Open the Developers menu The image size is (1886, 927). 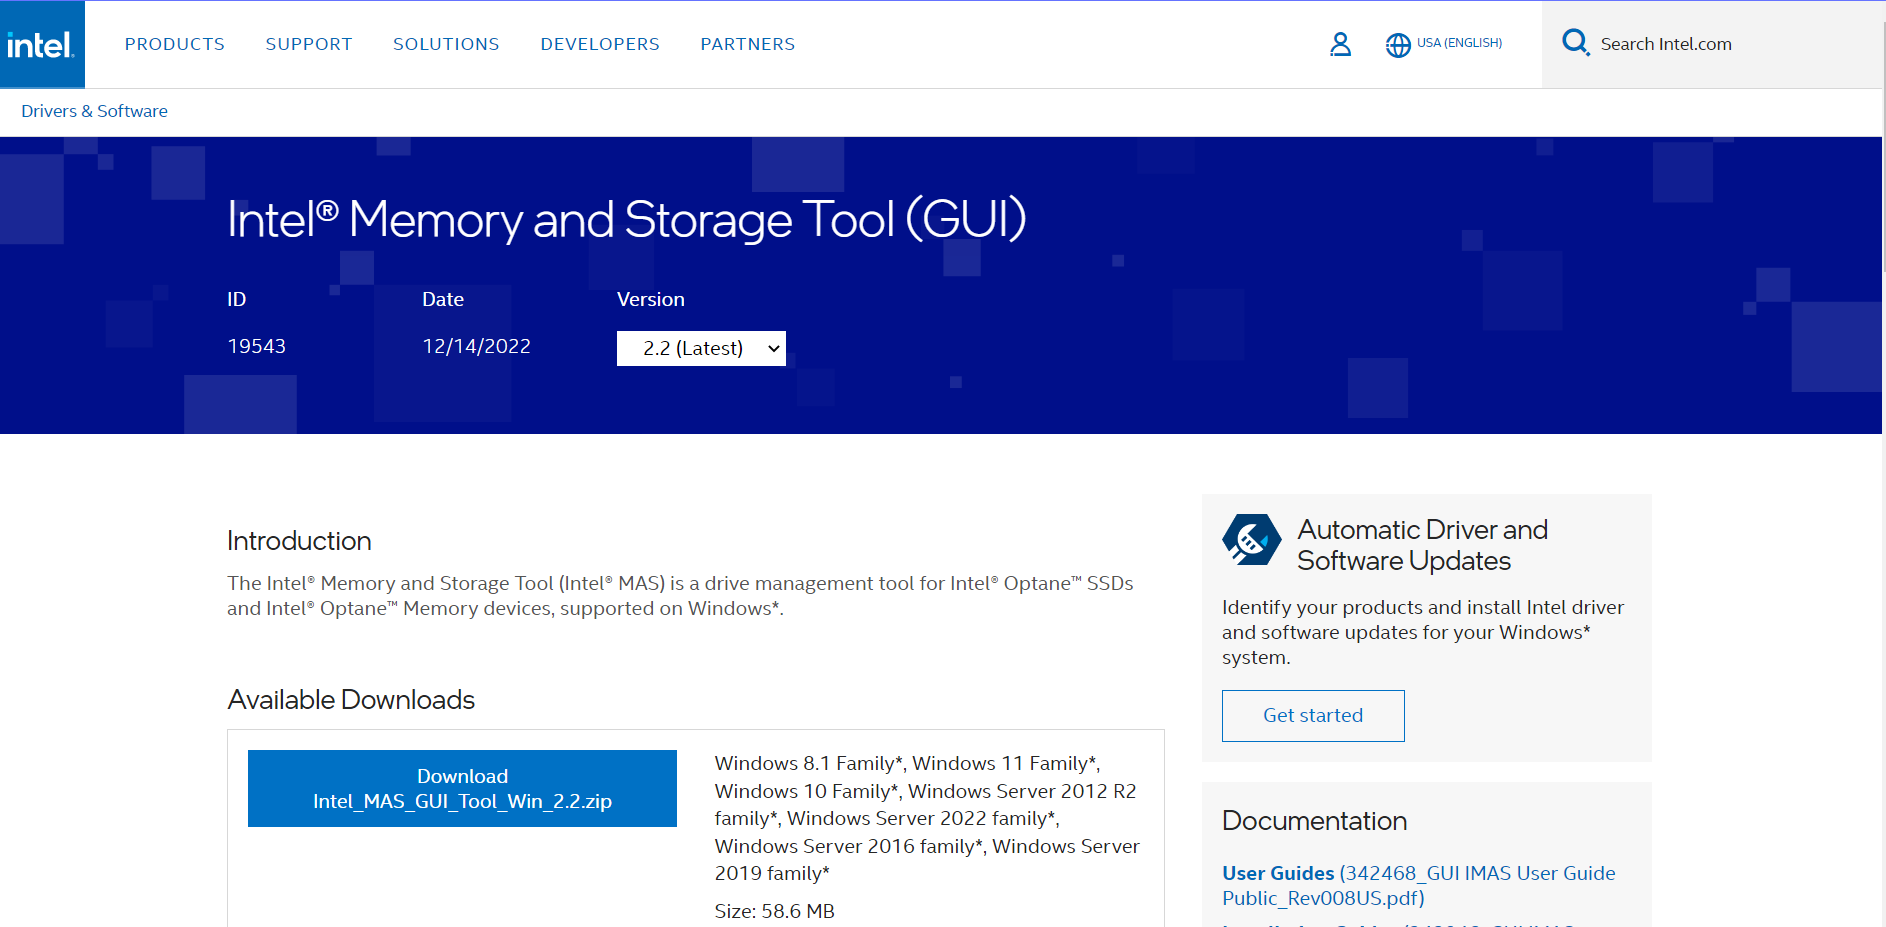600,44
